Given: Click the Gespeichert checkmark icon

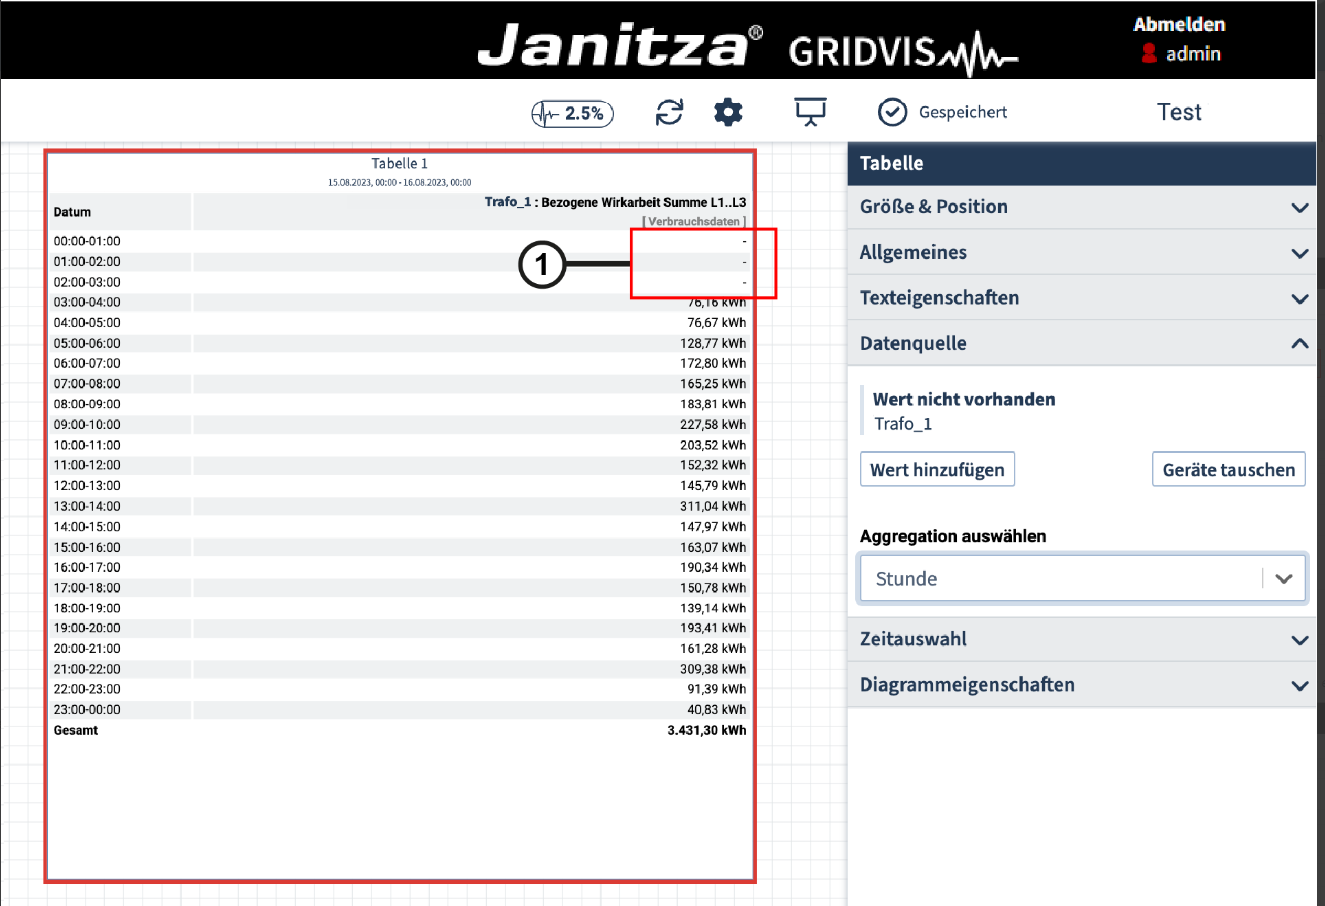Looking at the screenshot, I should 892,112.
